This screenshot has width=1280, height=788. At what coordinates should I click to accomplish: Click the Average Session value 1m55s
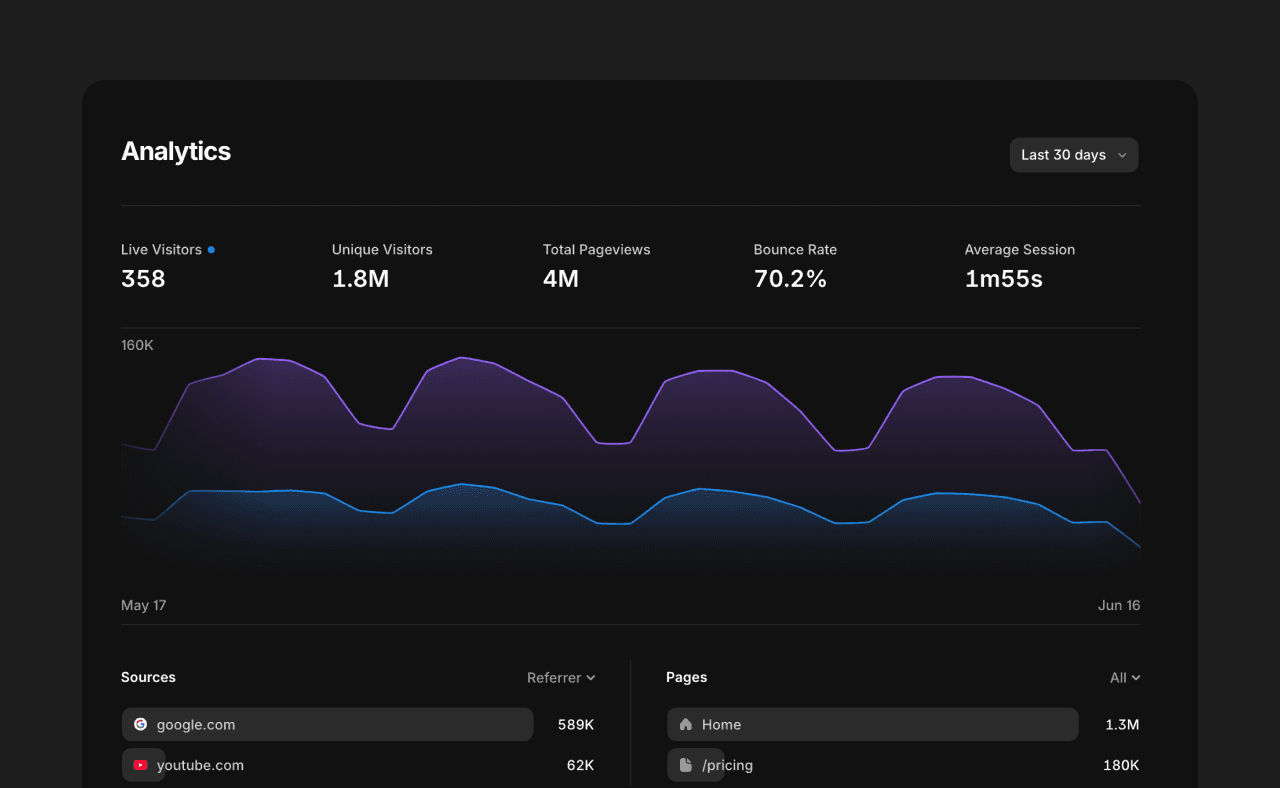coord(1003,279)
